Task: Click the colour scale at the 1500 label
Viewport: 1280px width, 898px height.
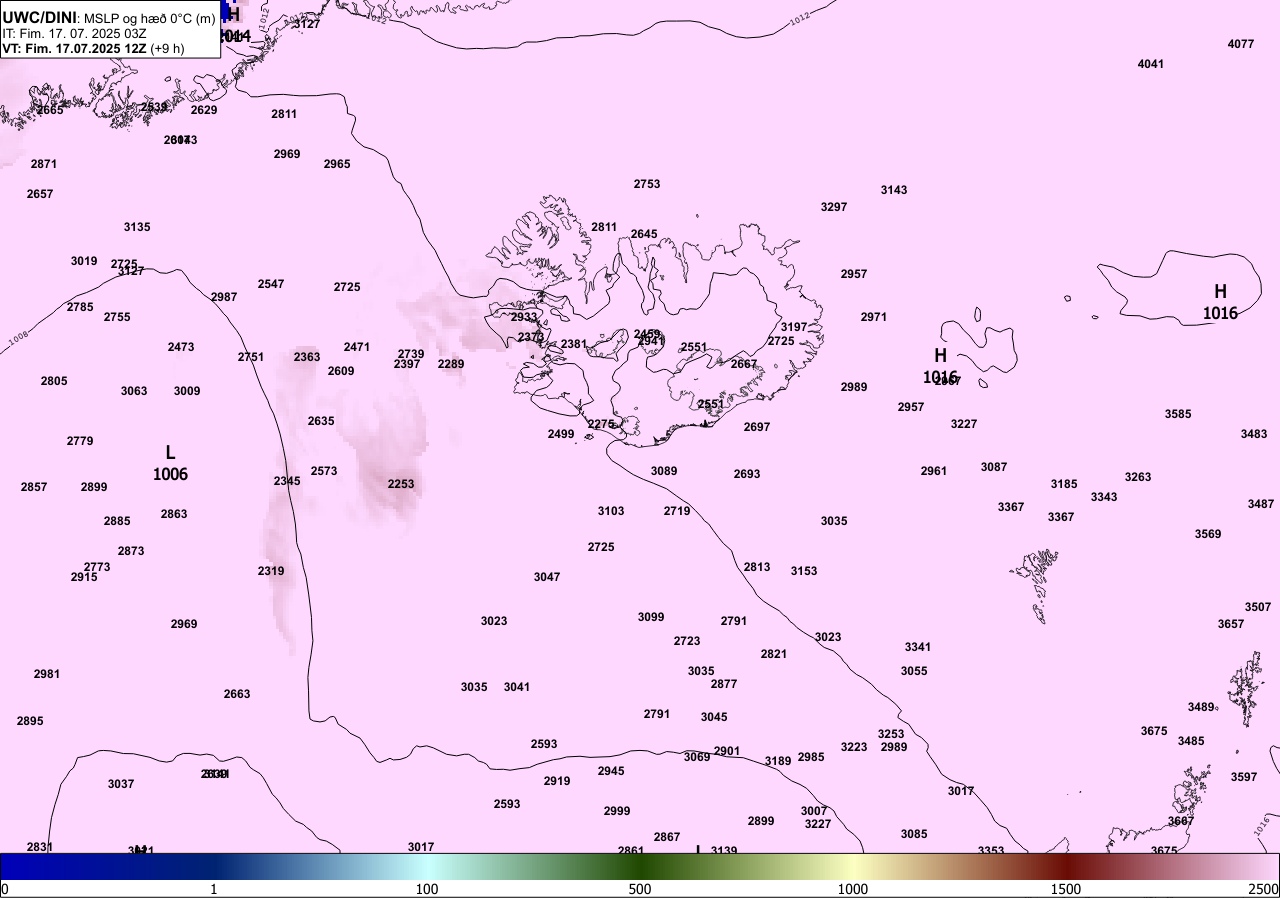Action: (x=1066, y=889)
